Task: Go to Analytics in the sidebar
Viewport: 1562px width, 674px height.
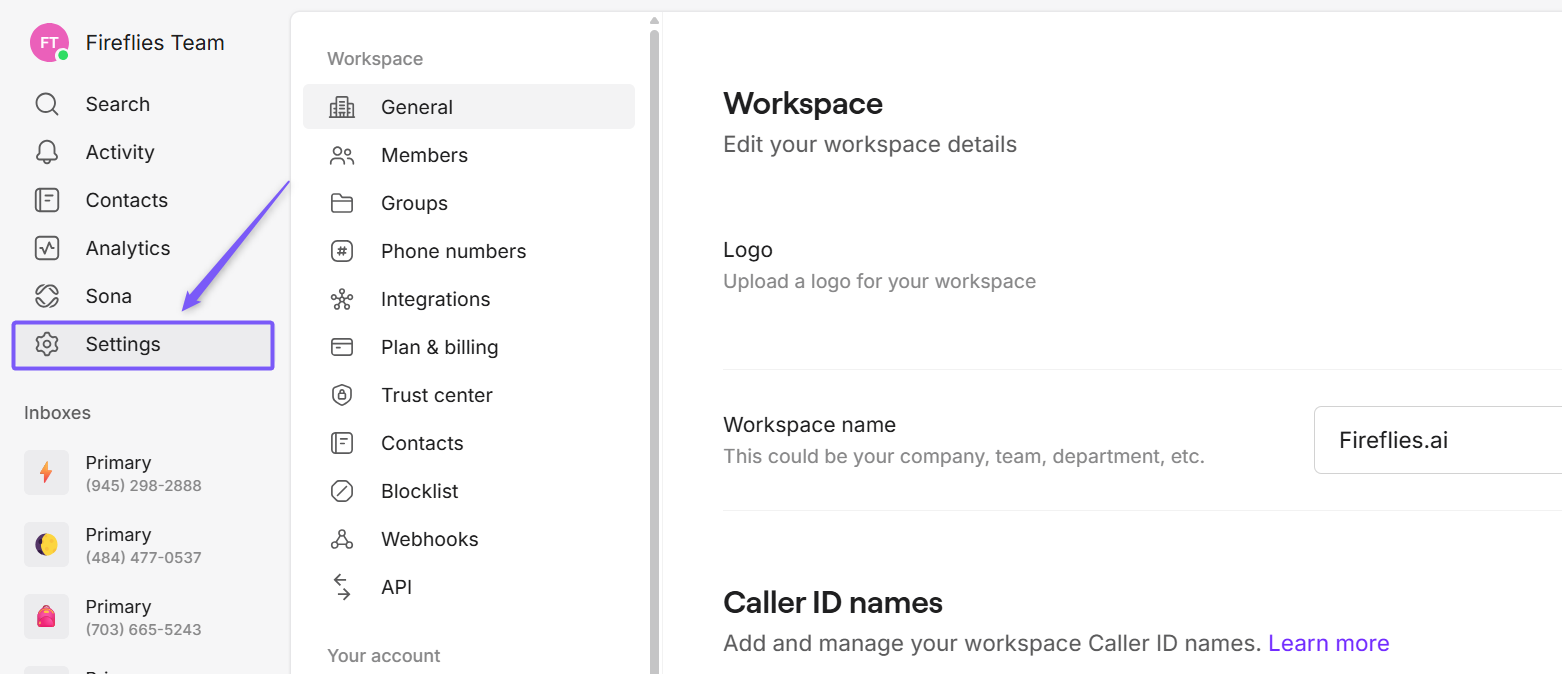Action: pyautogui.click(x=128, y=248)
